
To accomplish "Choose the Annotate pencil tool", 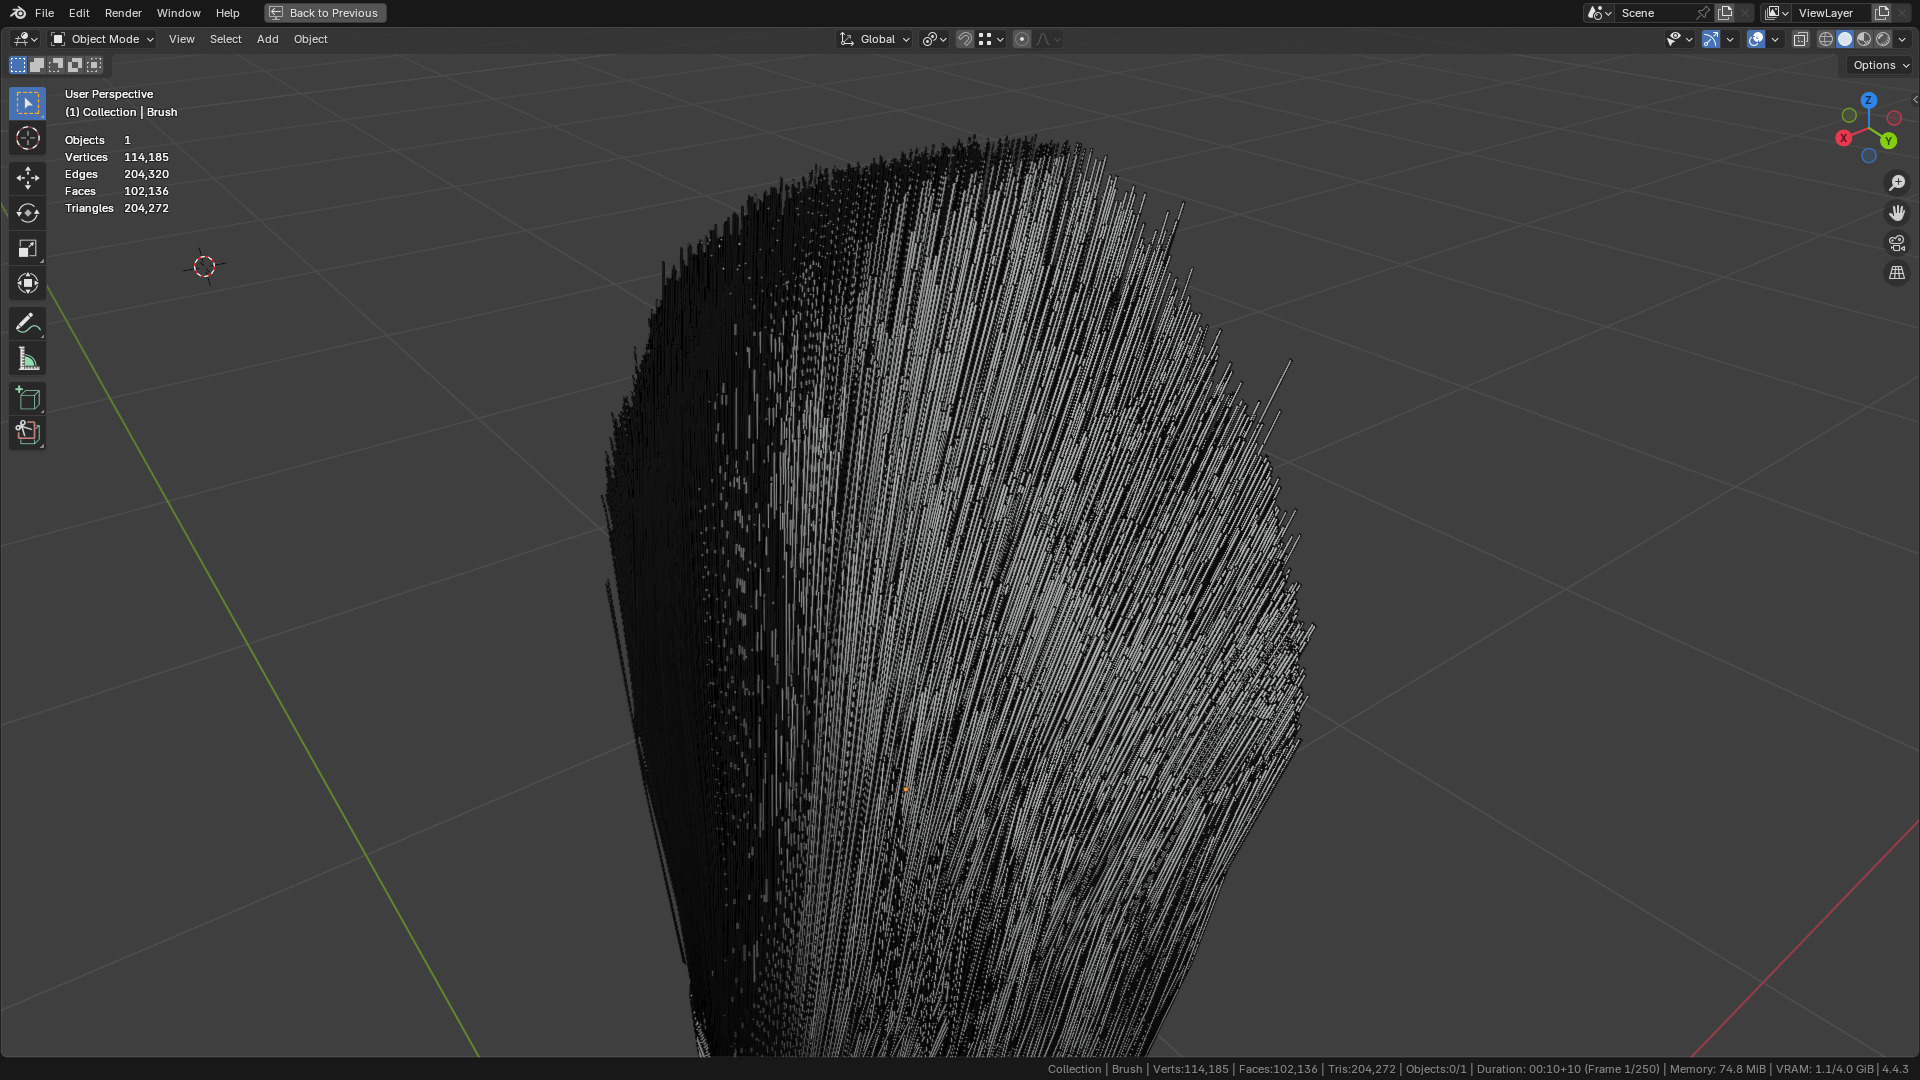I will (27, 323).
